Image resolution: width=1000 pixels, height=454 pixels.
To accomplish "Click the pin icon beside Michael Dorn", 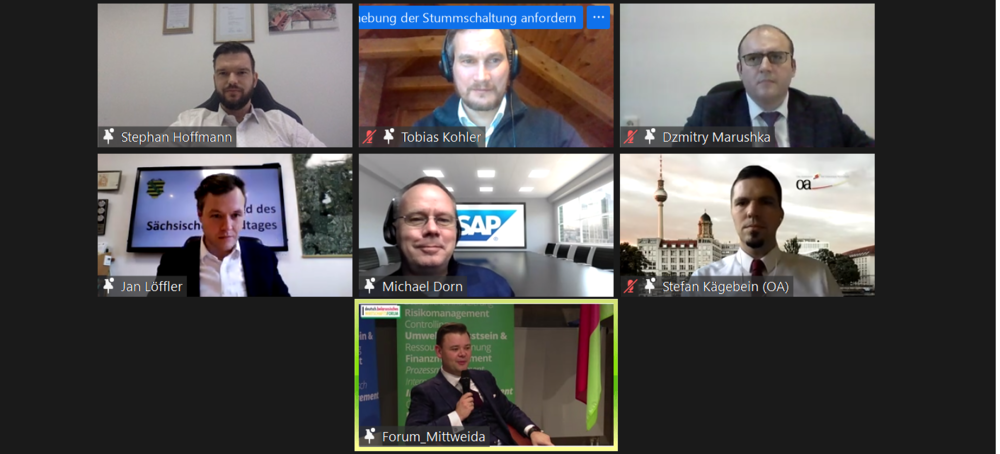I will pyautogui.click(x=369, y=286).
